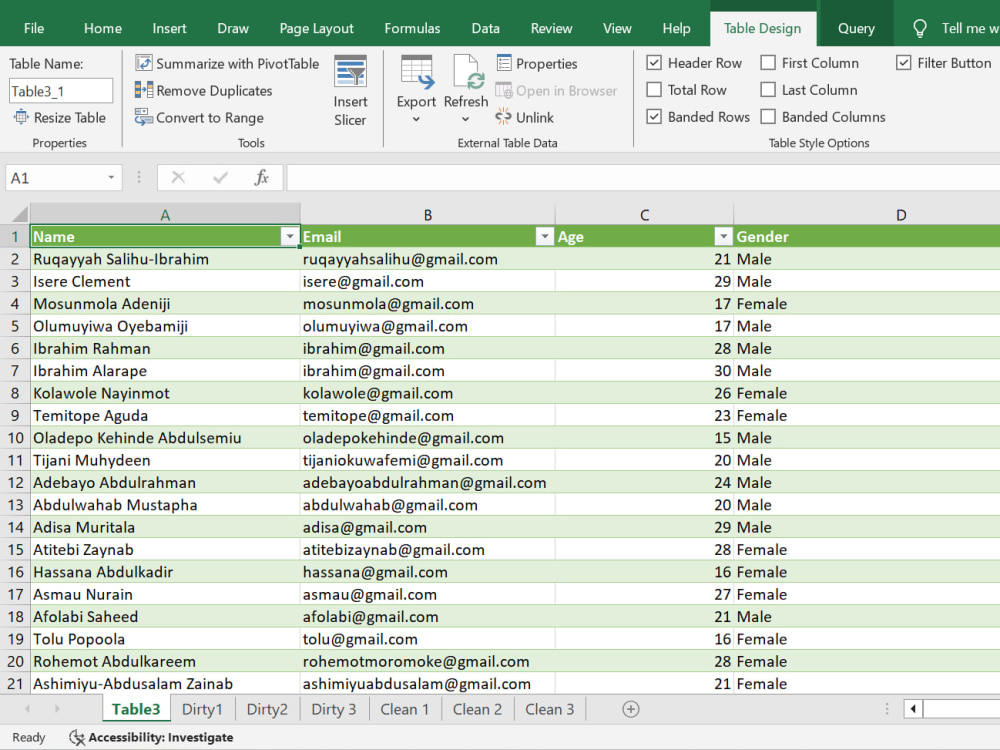Image resolution: width=1000 pixels, height=750 pixels.
Task: Click the Convert to Range icon
Action: 143,117
